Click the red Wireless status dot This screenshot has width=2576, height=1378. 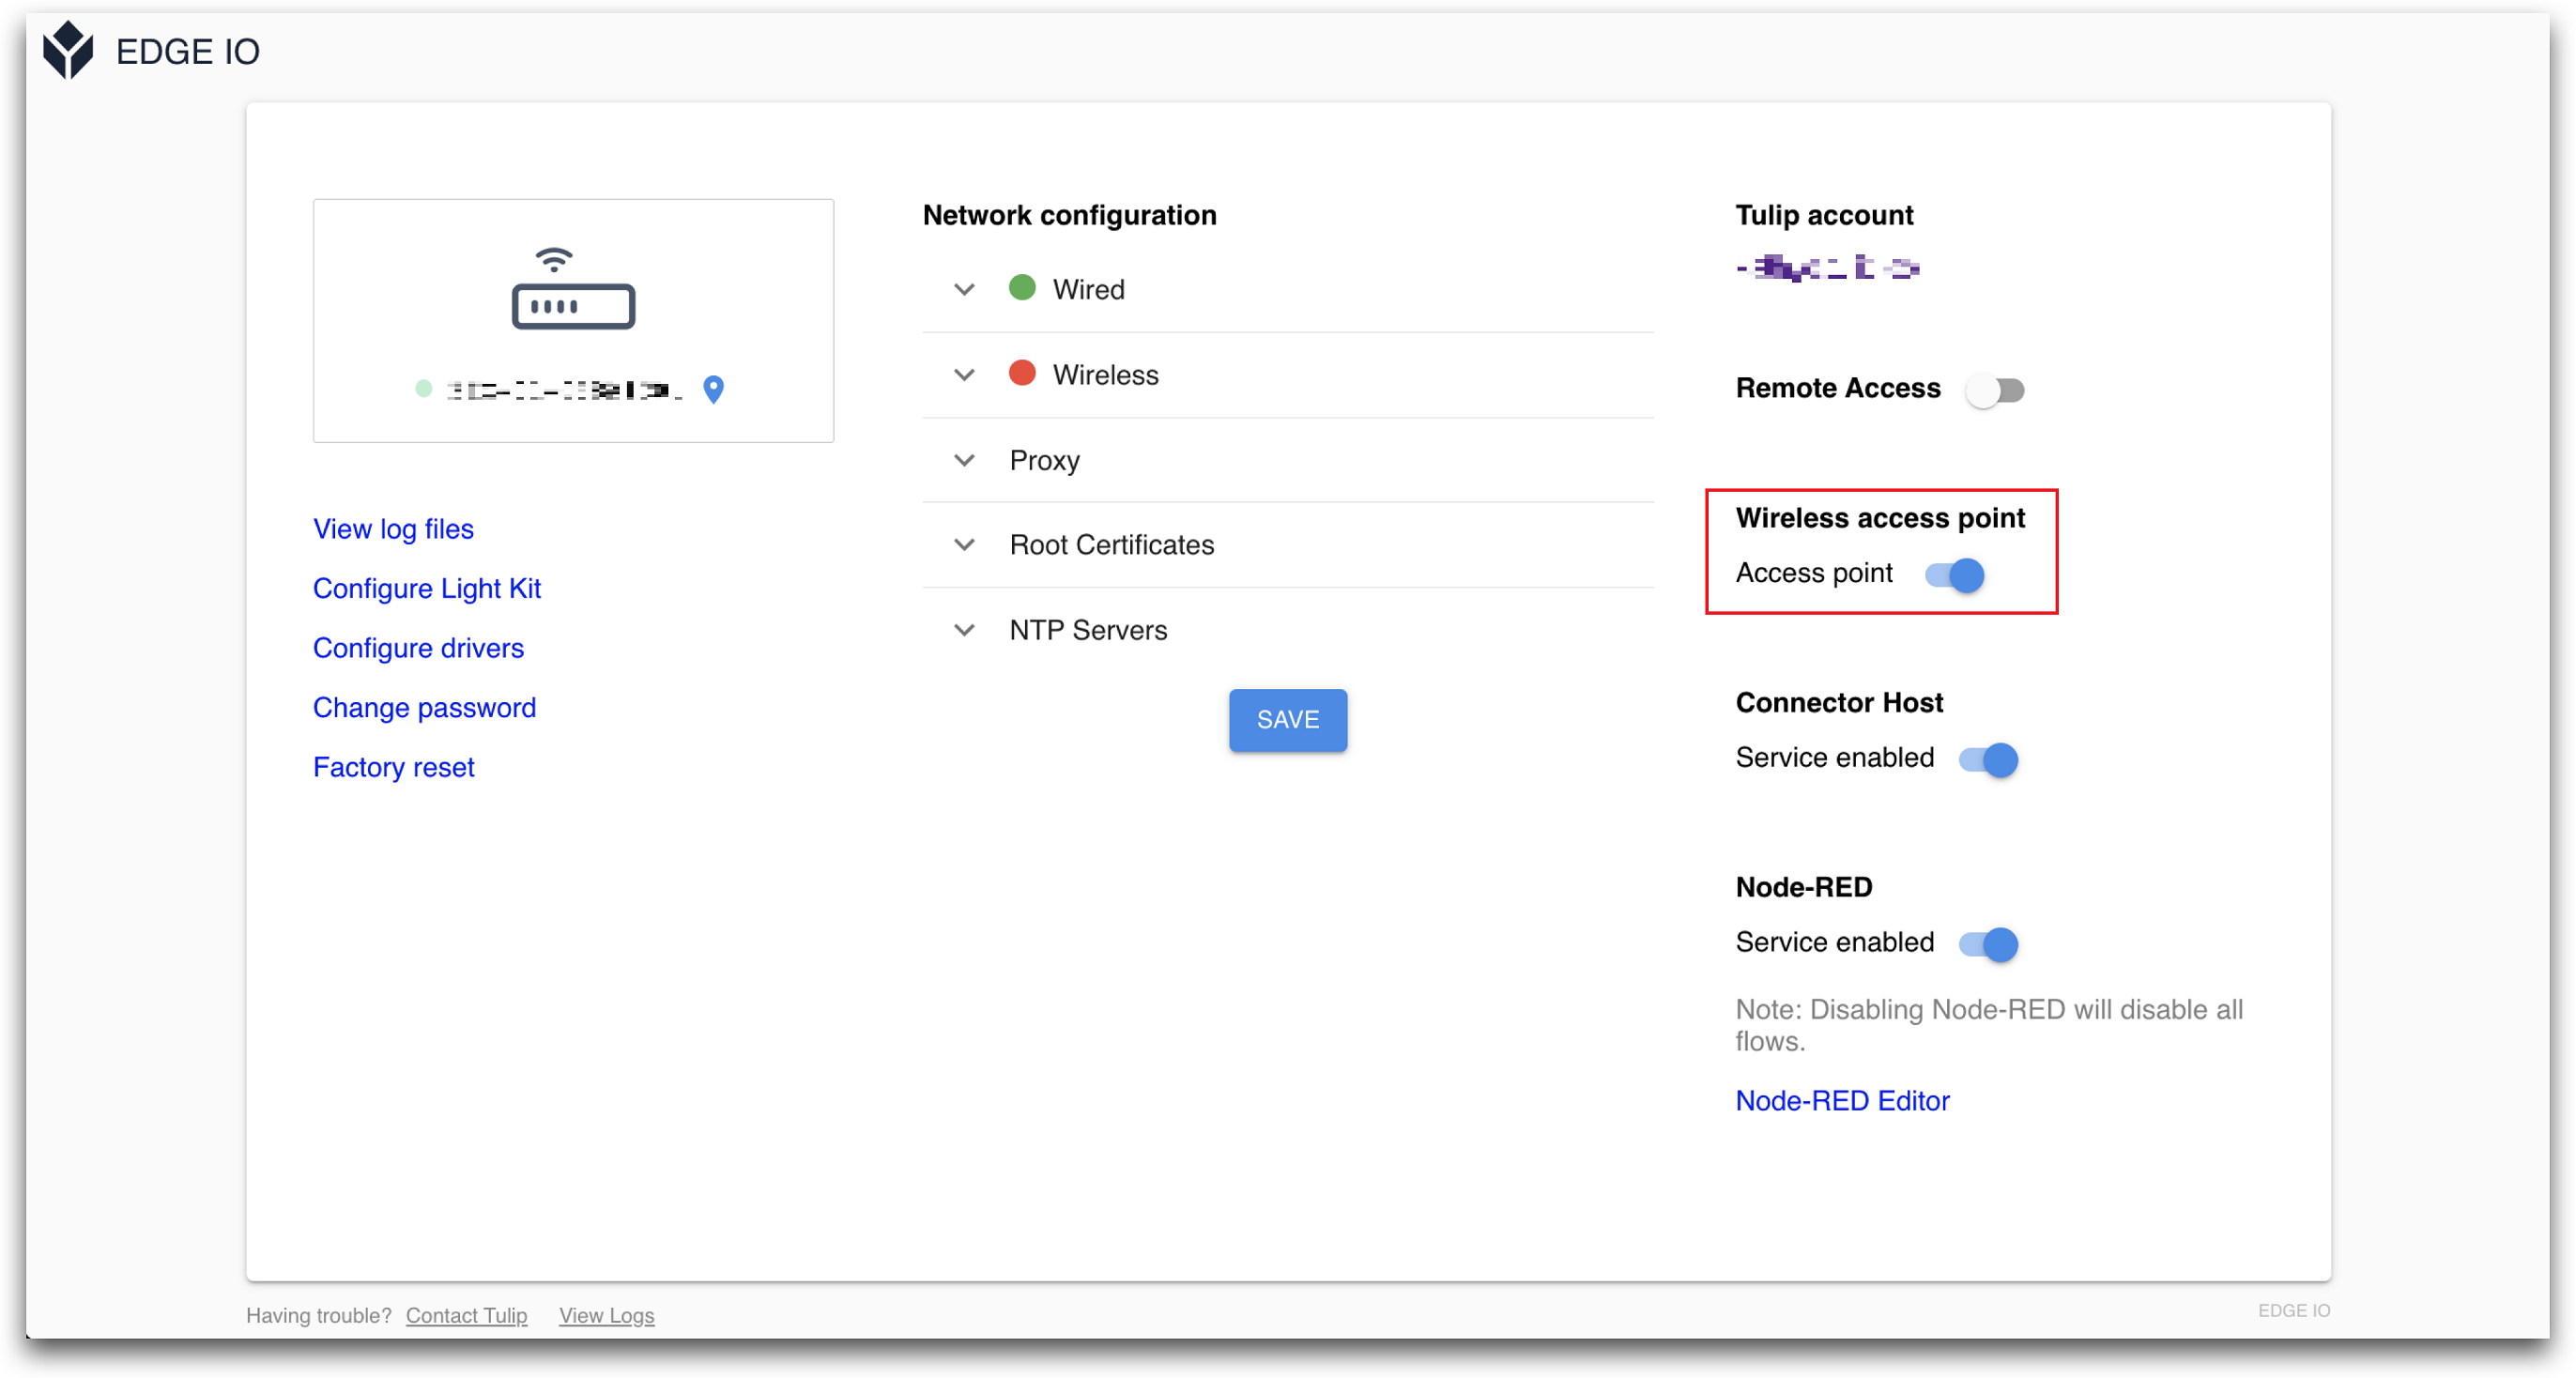tap(1022, 373)
